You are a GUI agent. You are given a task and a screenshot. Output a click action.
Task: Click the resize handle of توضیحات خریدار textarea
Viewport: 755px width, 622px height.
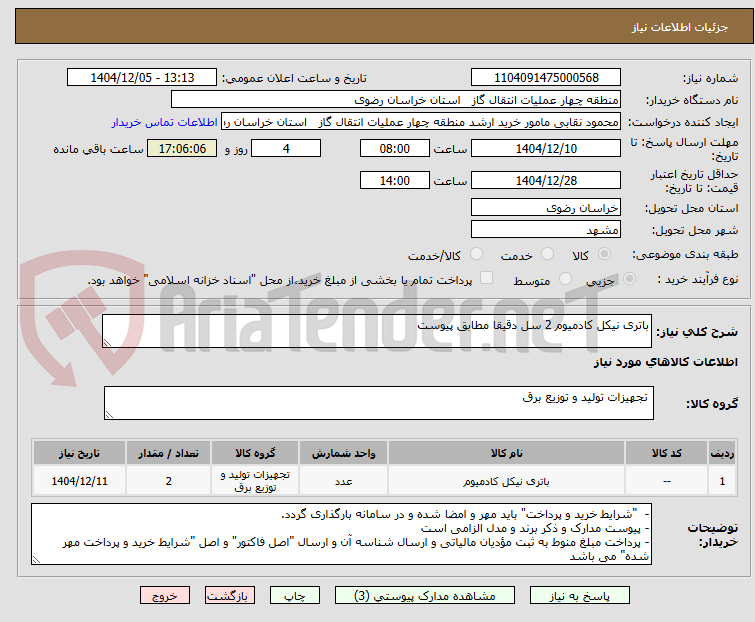point(36,559)
